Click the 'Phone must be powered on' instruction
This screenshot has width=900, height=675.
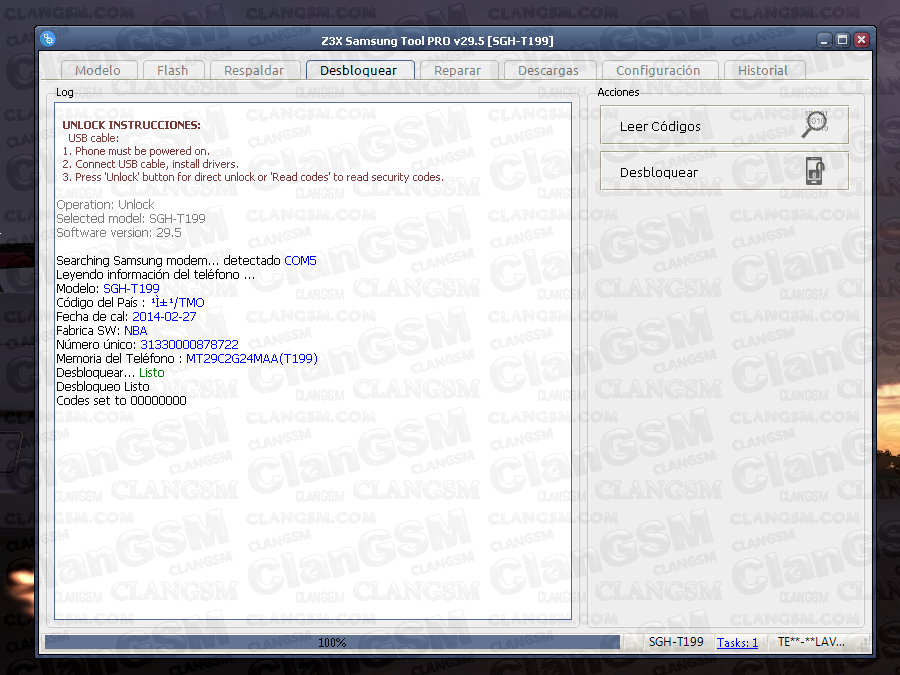pos(136,151)
